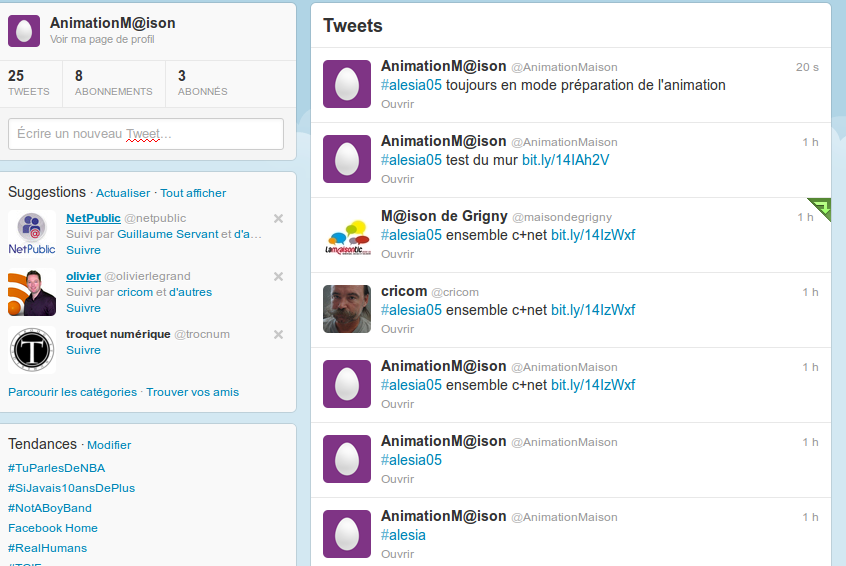Expand 'toujours en mode préparation' tweet with Ouvrir
This screenshot has height=566, width=846.
coord(398,104)
